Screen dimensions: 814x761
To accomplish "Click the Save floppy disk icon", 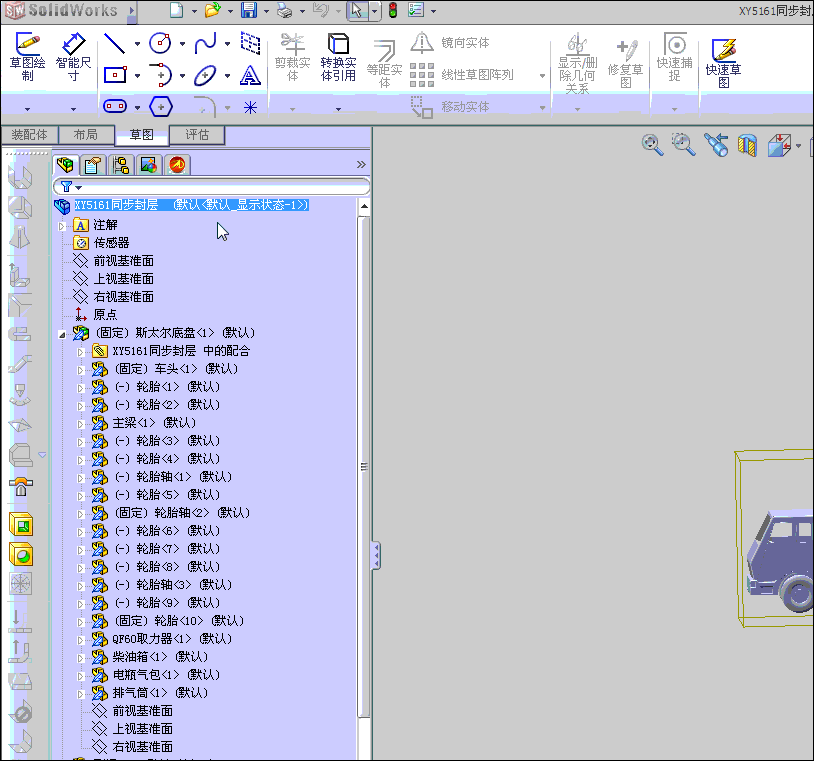I will click(x=249, y=10).
